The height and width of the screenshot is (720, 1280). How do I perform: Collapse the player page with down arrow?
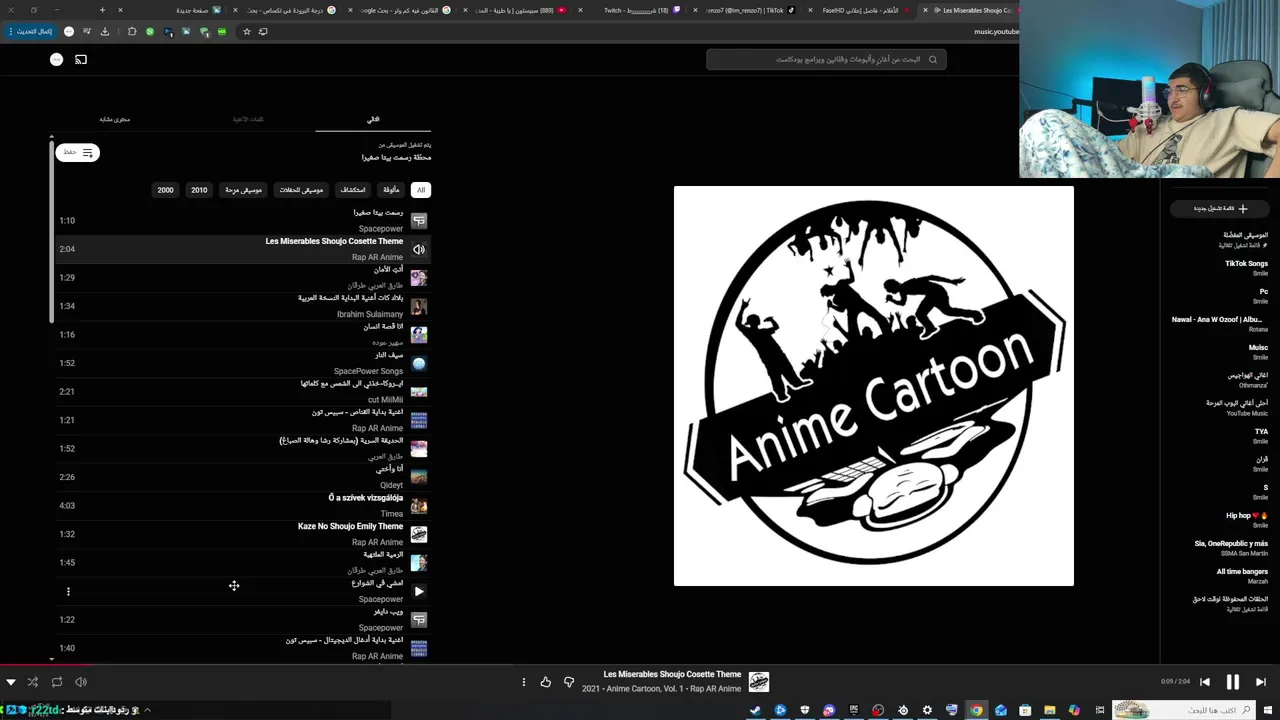point(10,682)
